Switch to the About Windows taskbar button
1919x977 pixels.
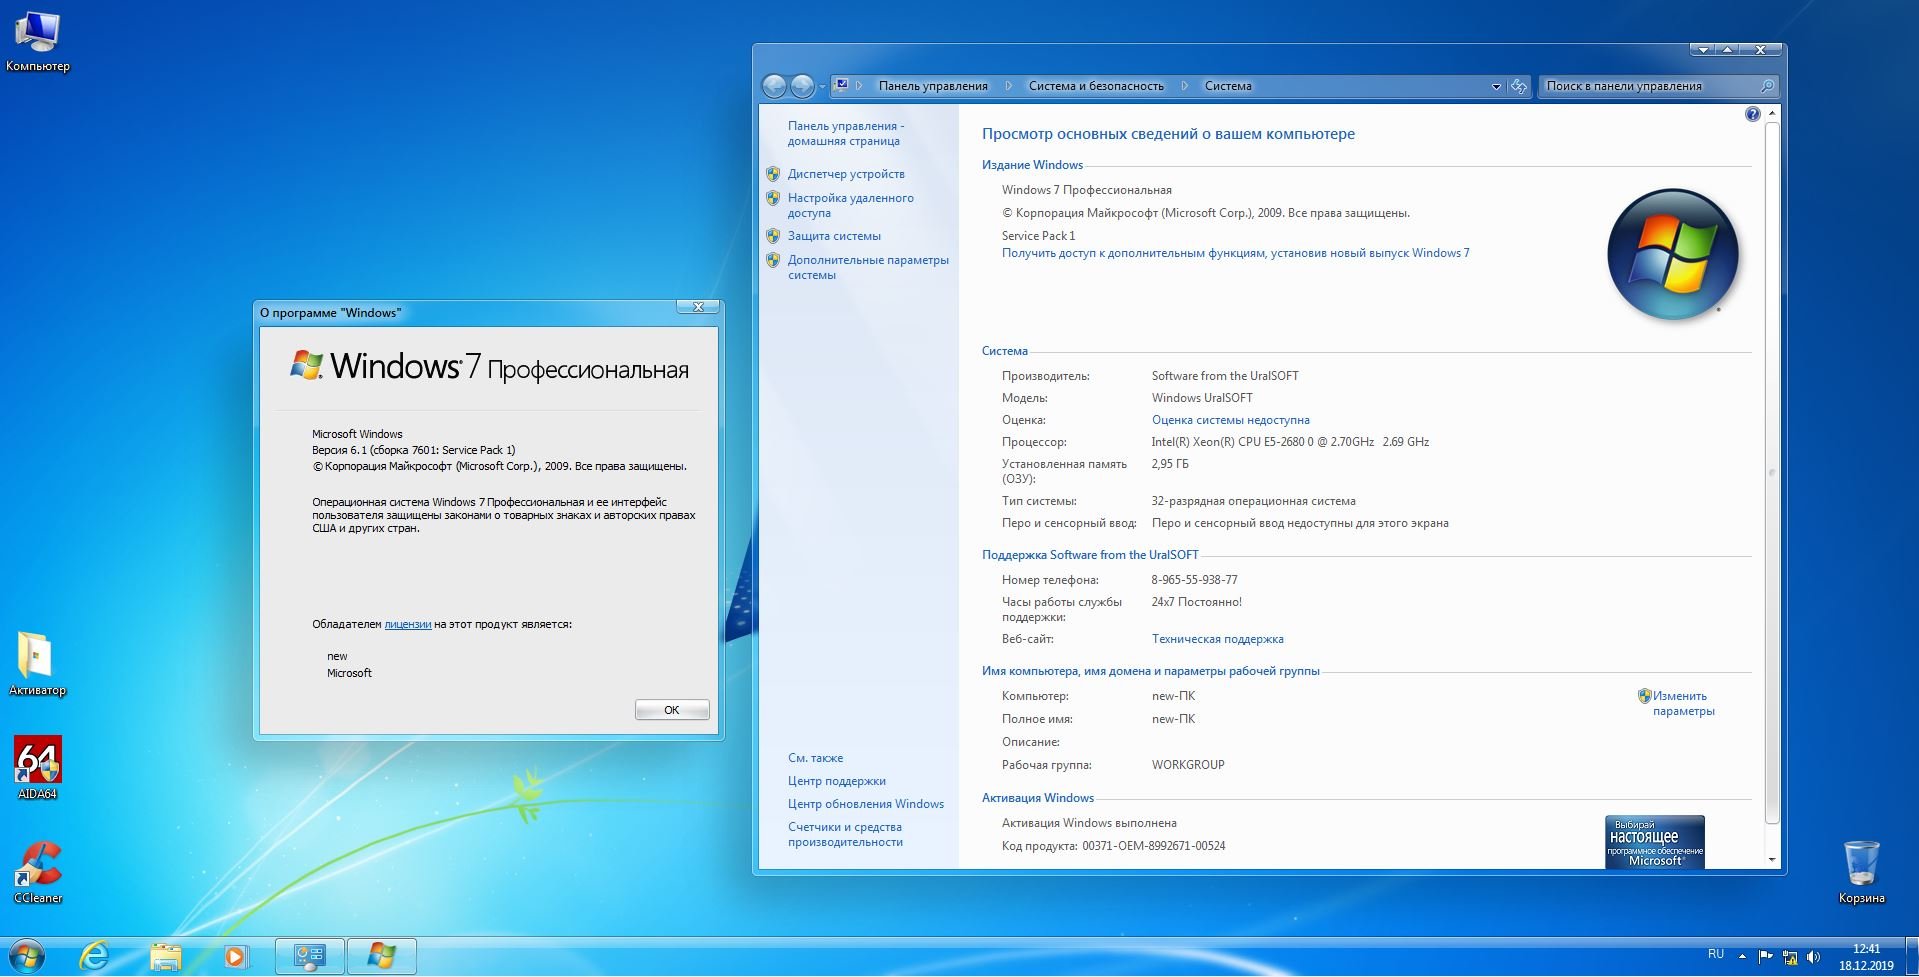coord(382,957)
